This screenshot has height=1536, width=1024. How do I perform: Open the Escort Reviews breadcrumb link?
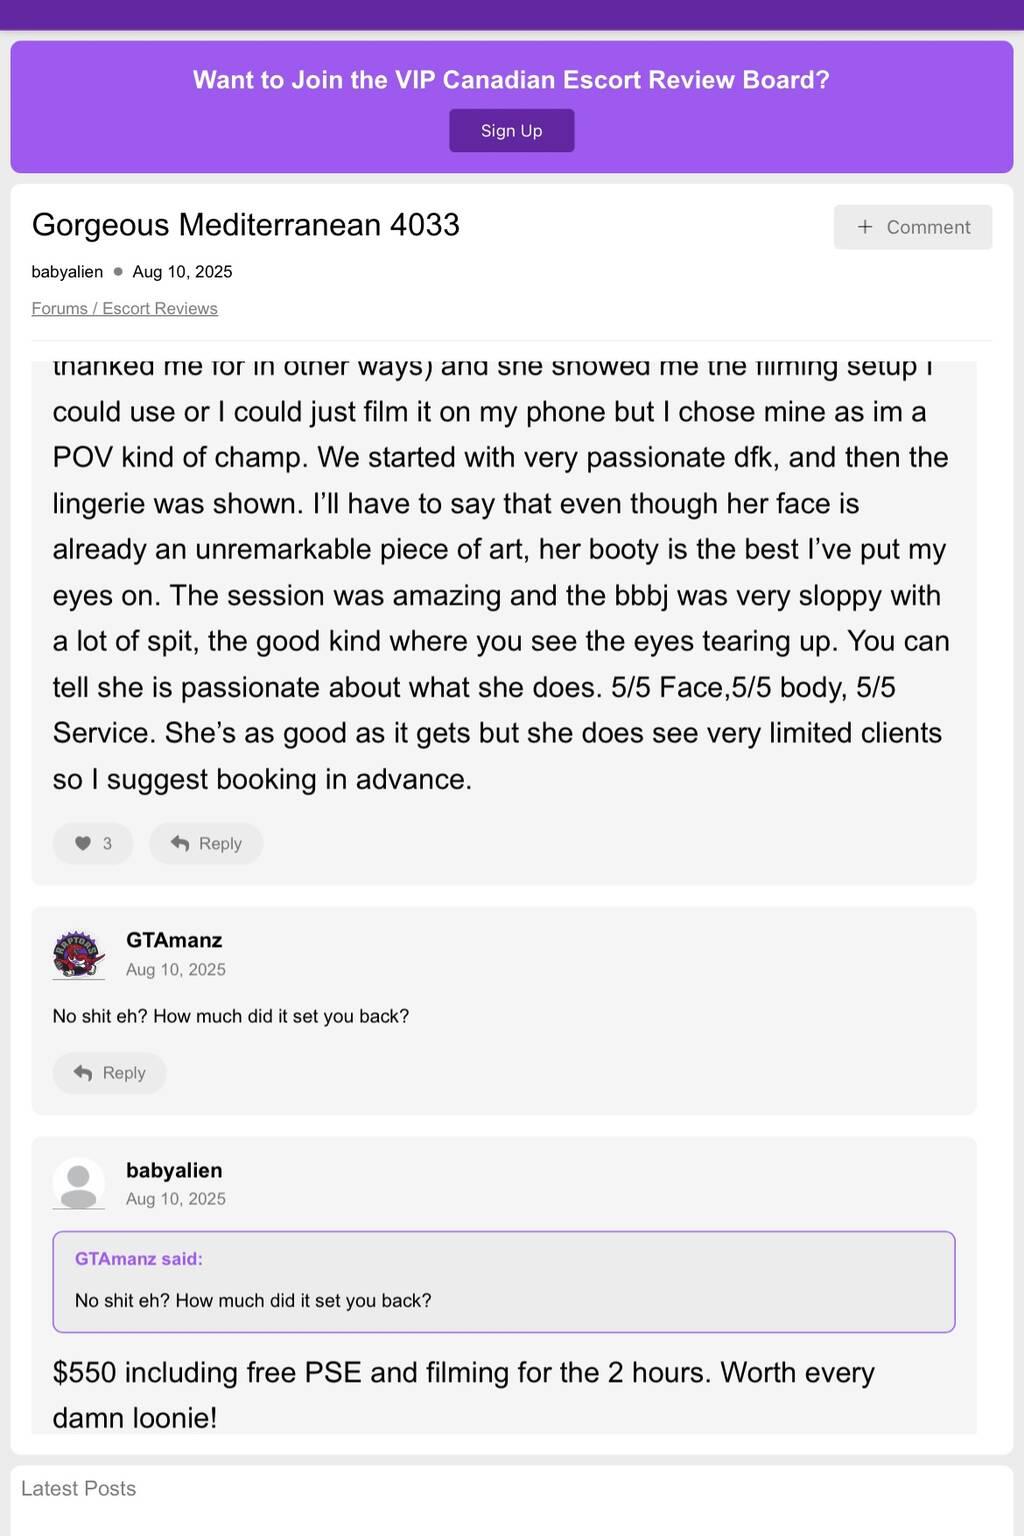[160, 308]
